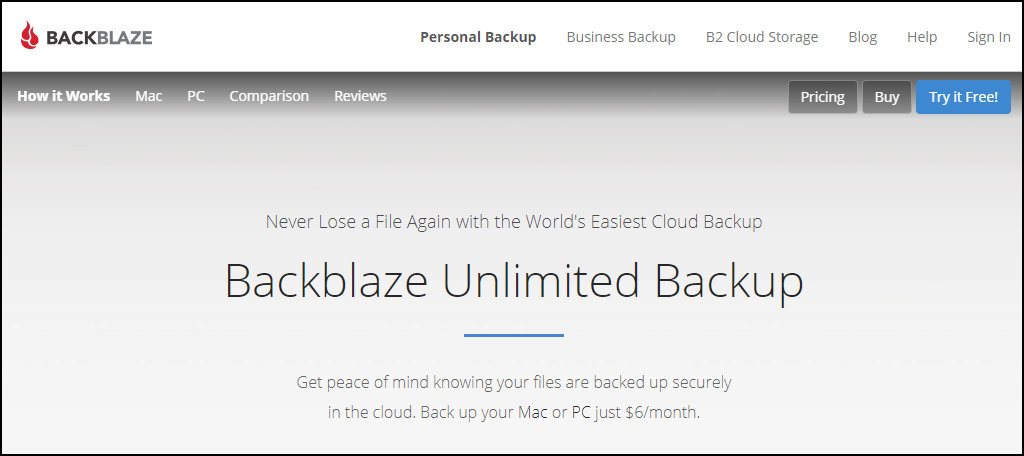This screenshot has height=456, width=1024.
Task: Open the Personal Backup page
Action: [478, 37]
